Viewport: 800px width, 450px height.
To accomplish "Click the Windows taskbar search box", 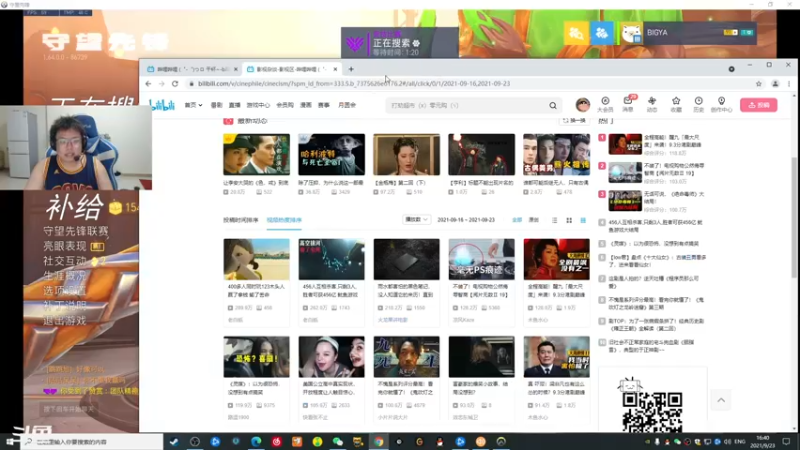I will (92, 442).
